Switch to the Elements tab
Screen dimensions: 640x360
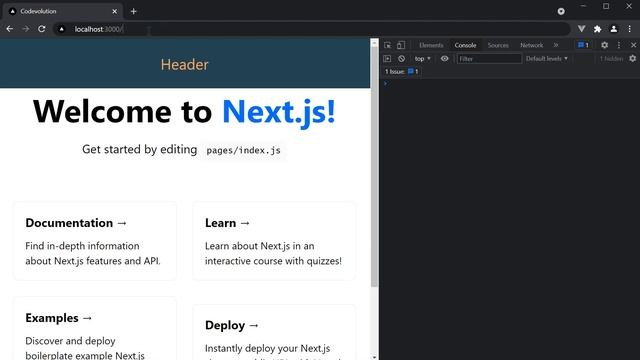(x=431, y=45)
